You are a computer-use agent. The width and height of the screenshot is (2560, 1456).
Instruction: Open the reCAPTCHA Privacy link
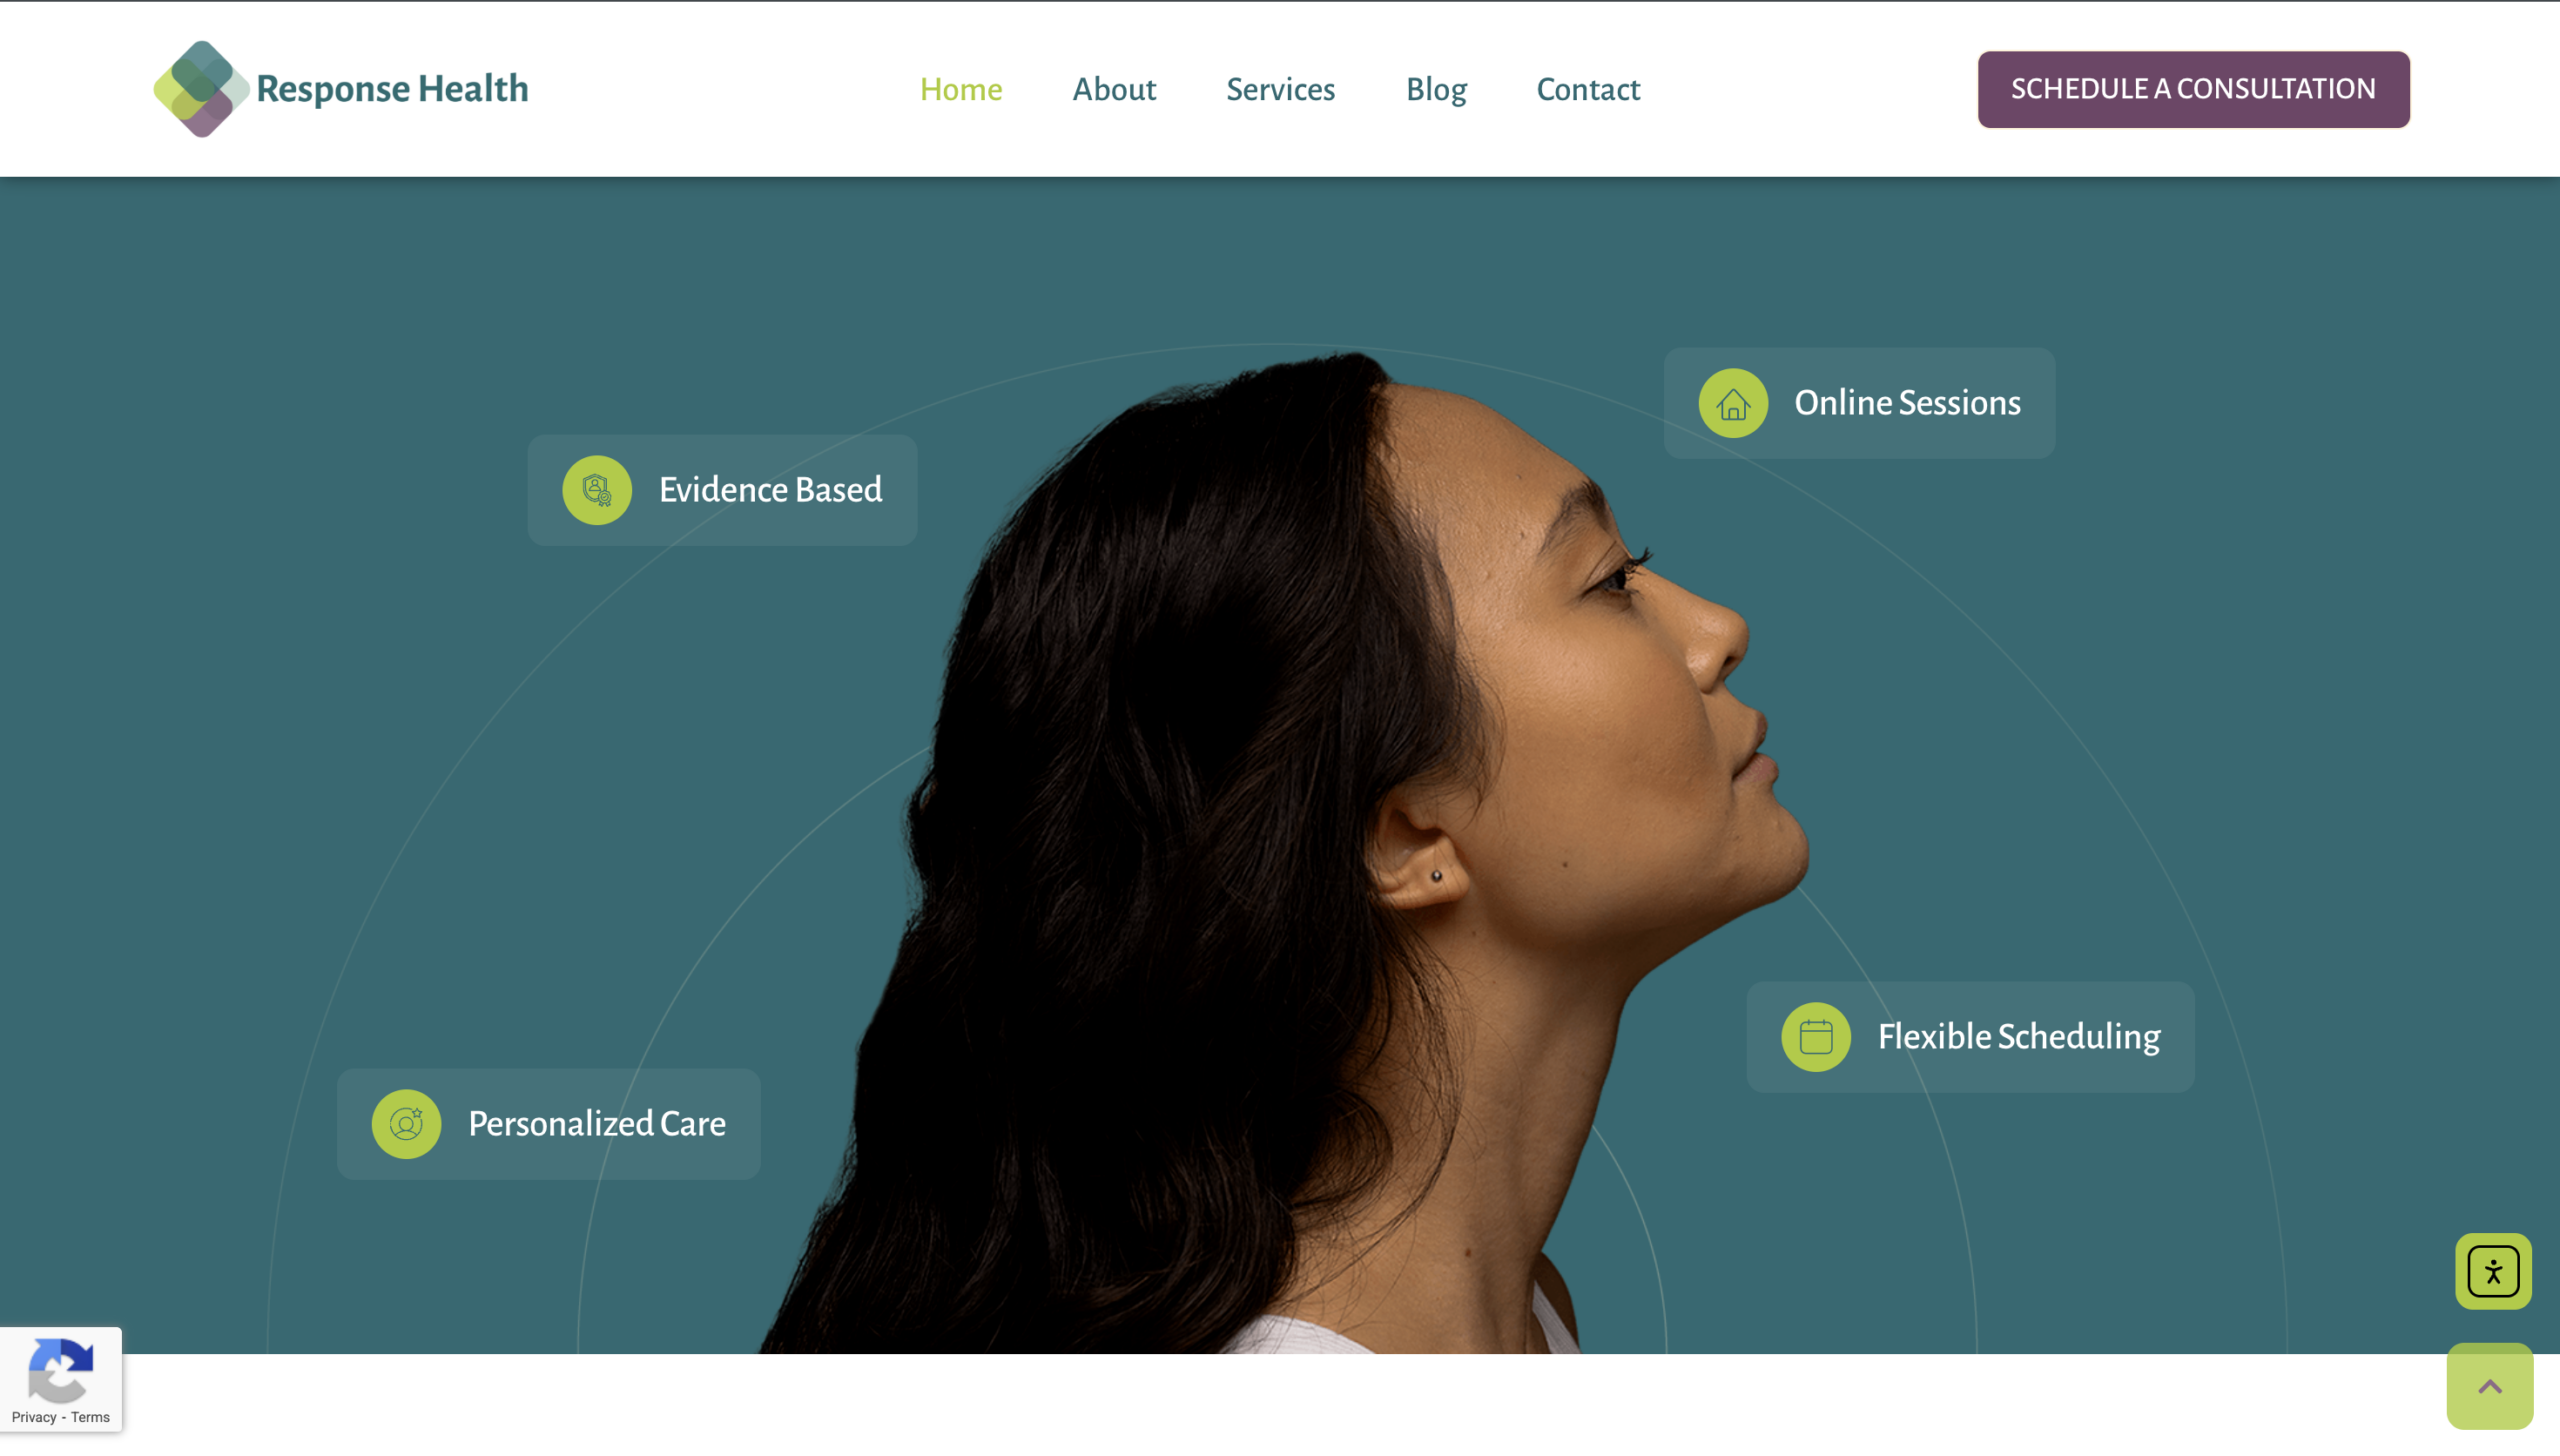coord(34,1417)
